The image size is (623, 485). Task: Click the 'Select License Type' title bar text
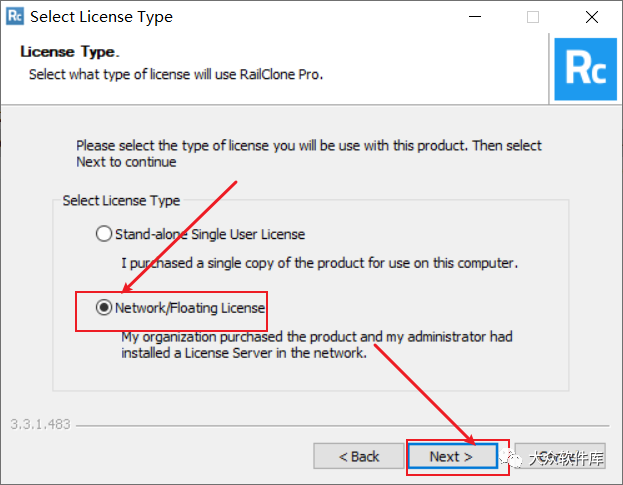point(101,17)
